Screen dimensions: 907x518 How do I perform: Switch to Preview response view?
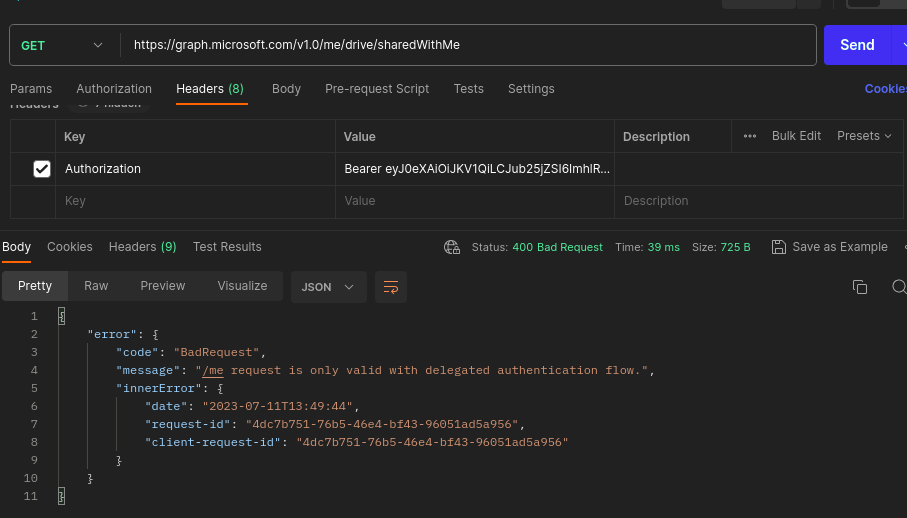pos(163,286)
